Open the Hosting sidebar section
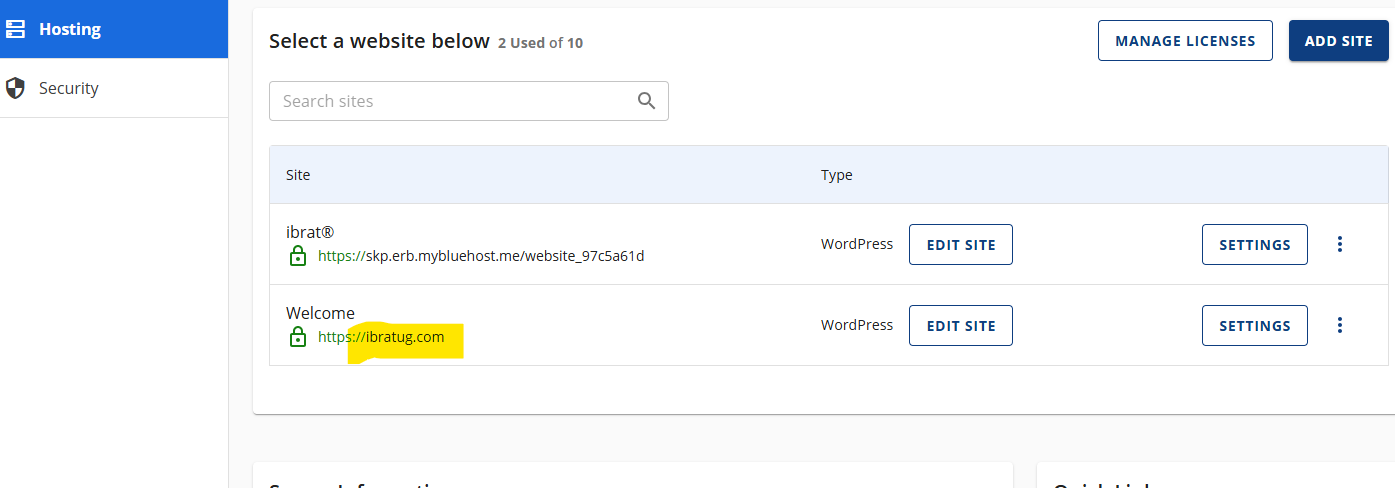 [114, 29]
